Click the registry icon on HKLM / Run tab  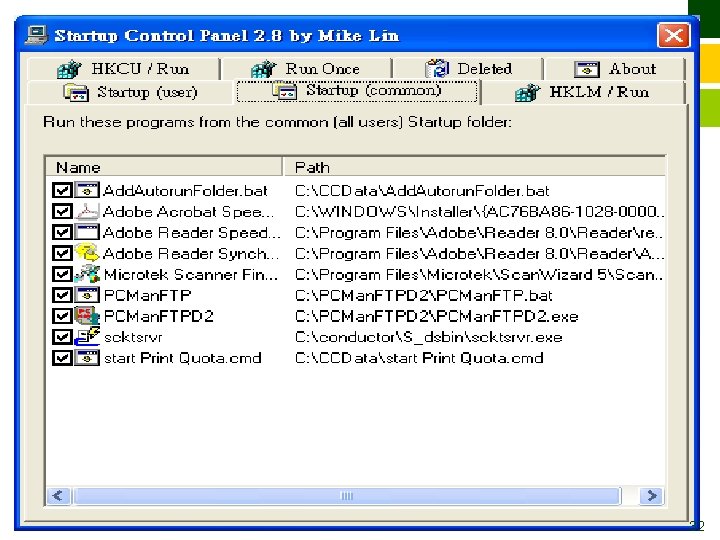click(528, 93)
